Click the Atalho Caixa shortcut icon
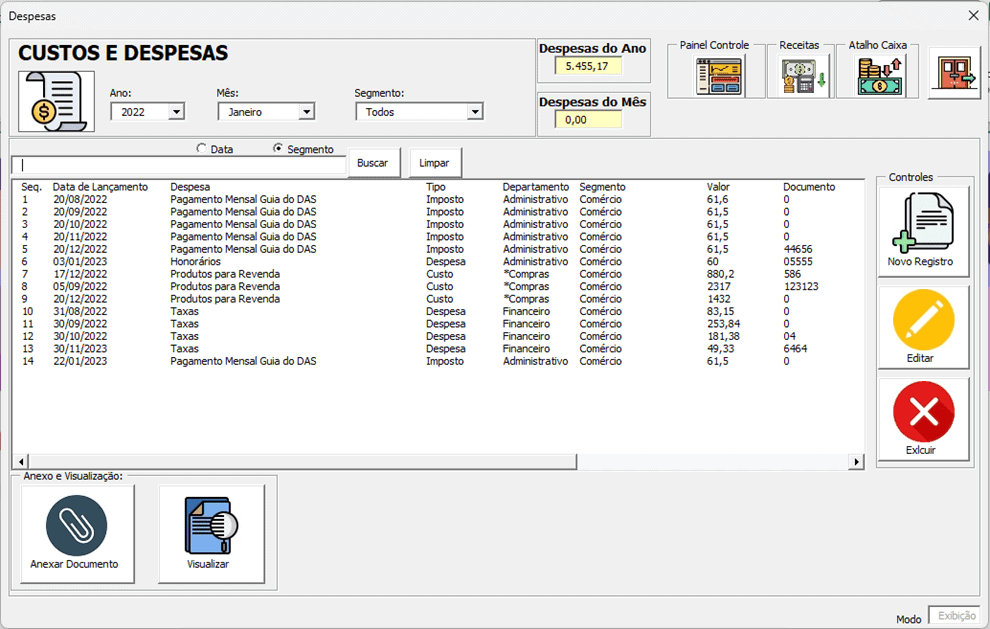This screenshot has width=990, height=629. click(877, 76)
